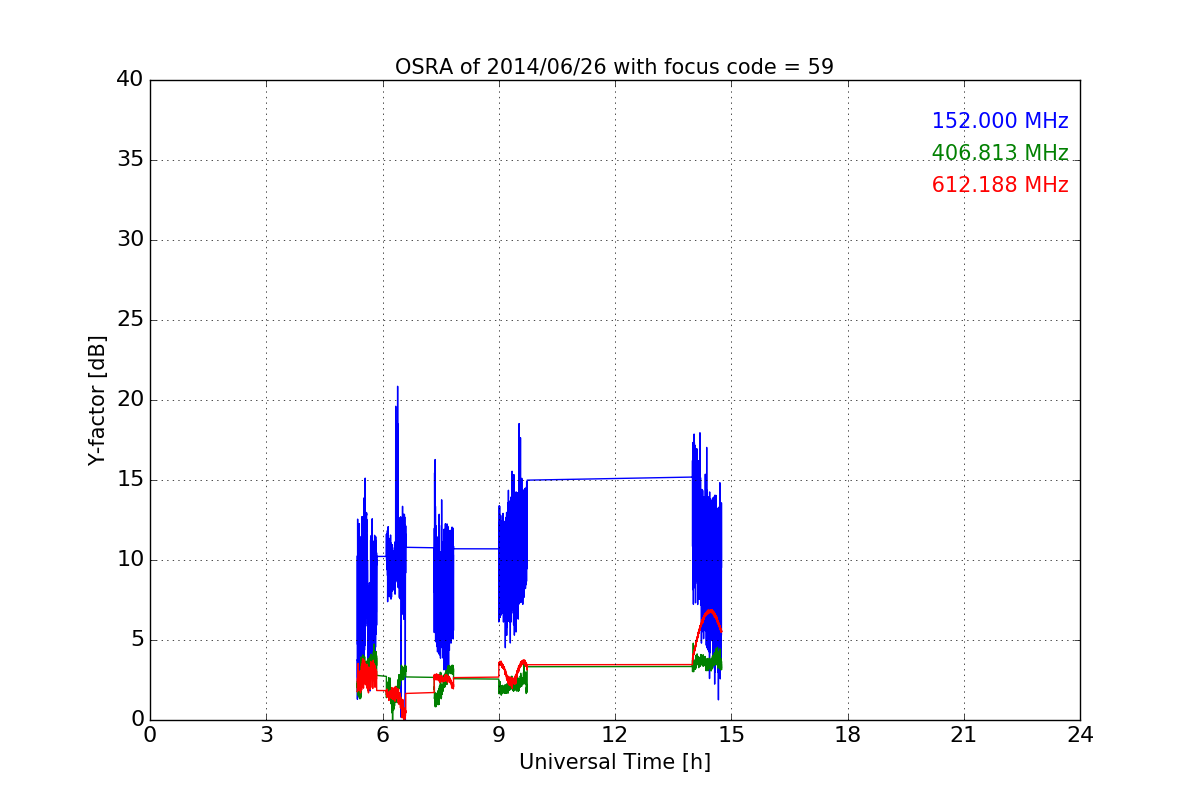Click y-axis tick label 25
The height and width of the screenshot is (800, 1200).
point(130,320)
